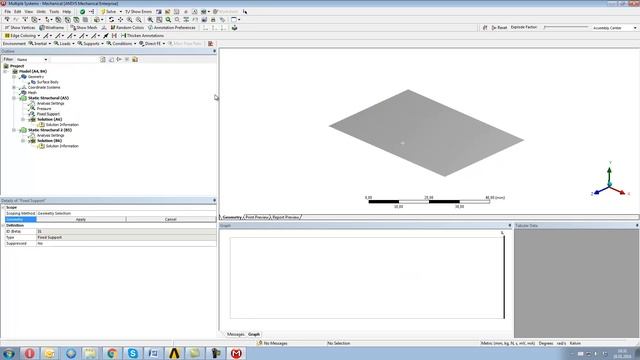Screen dimensions: 640x360
Task: Open Skype from the taskbar
Action: (133, 353)
